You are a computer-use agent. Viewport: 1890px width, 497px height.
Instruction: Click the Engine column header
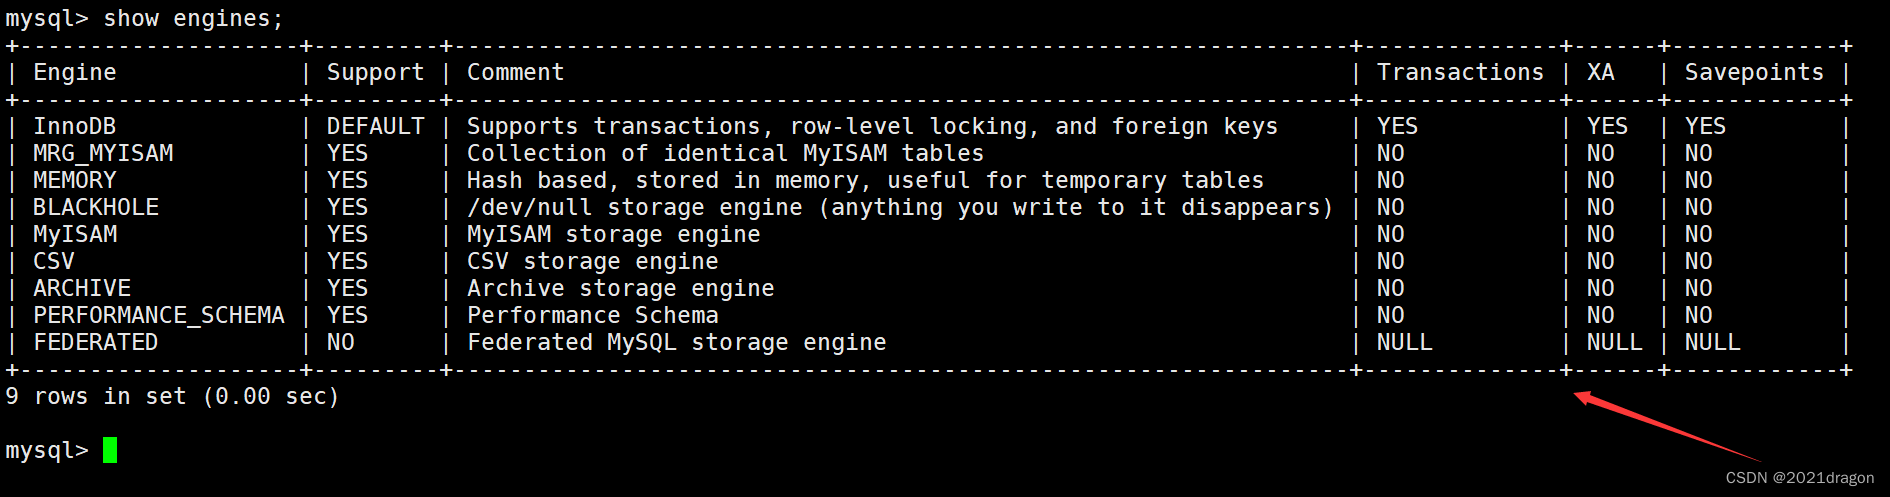[x=75, y=73]
